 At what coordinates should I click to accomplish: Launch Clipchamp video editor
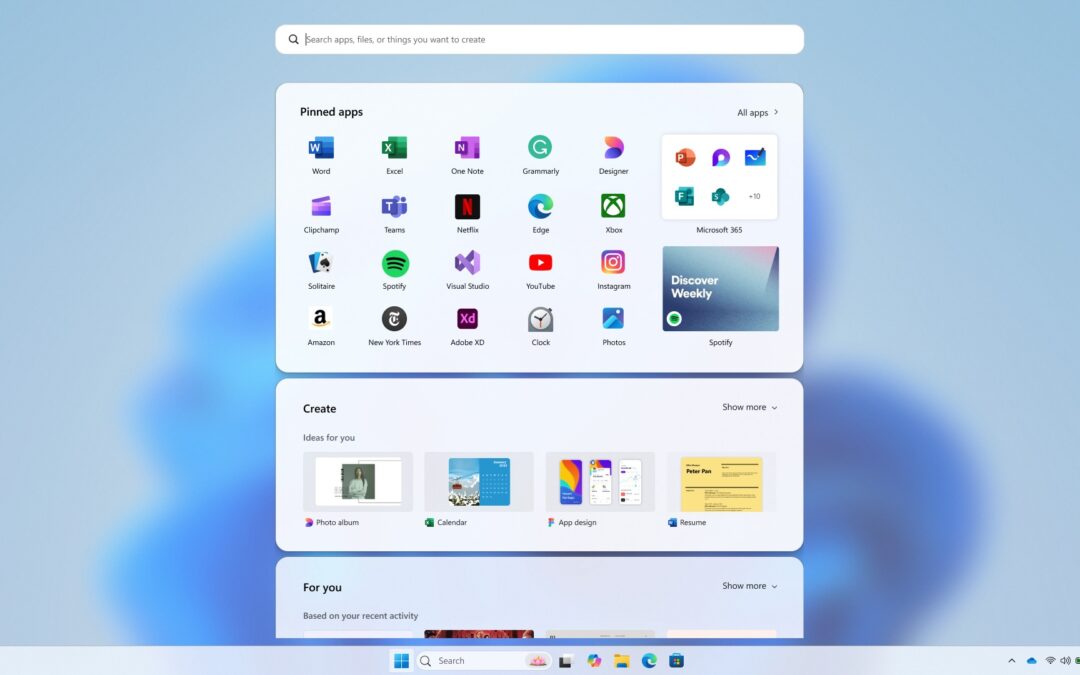coord(321,207)
